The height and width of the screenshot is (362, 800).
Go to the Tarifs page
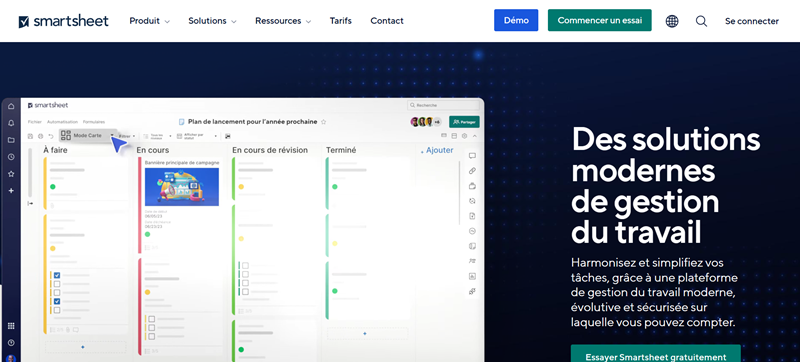[340, 21]
